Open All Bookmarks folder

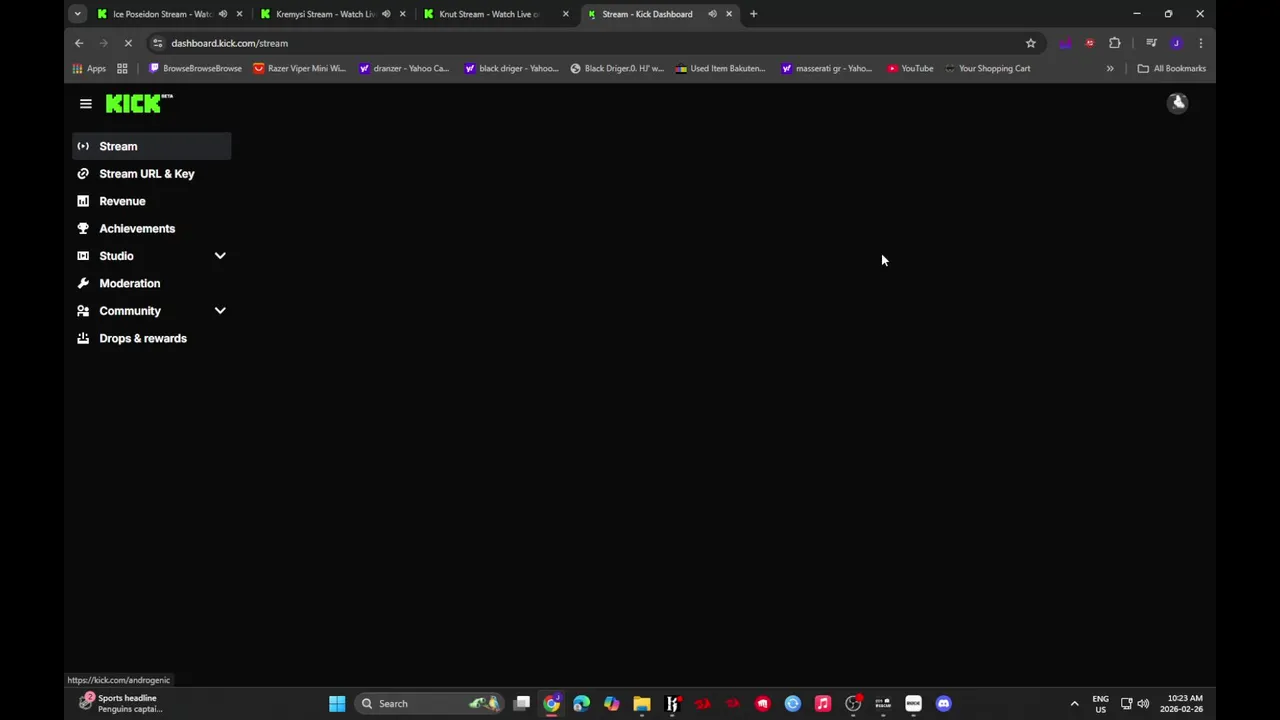1172,69
